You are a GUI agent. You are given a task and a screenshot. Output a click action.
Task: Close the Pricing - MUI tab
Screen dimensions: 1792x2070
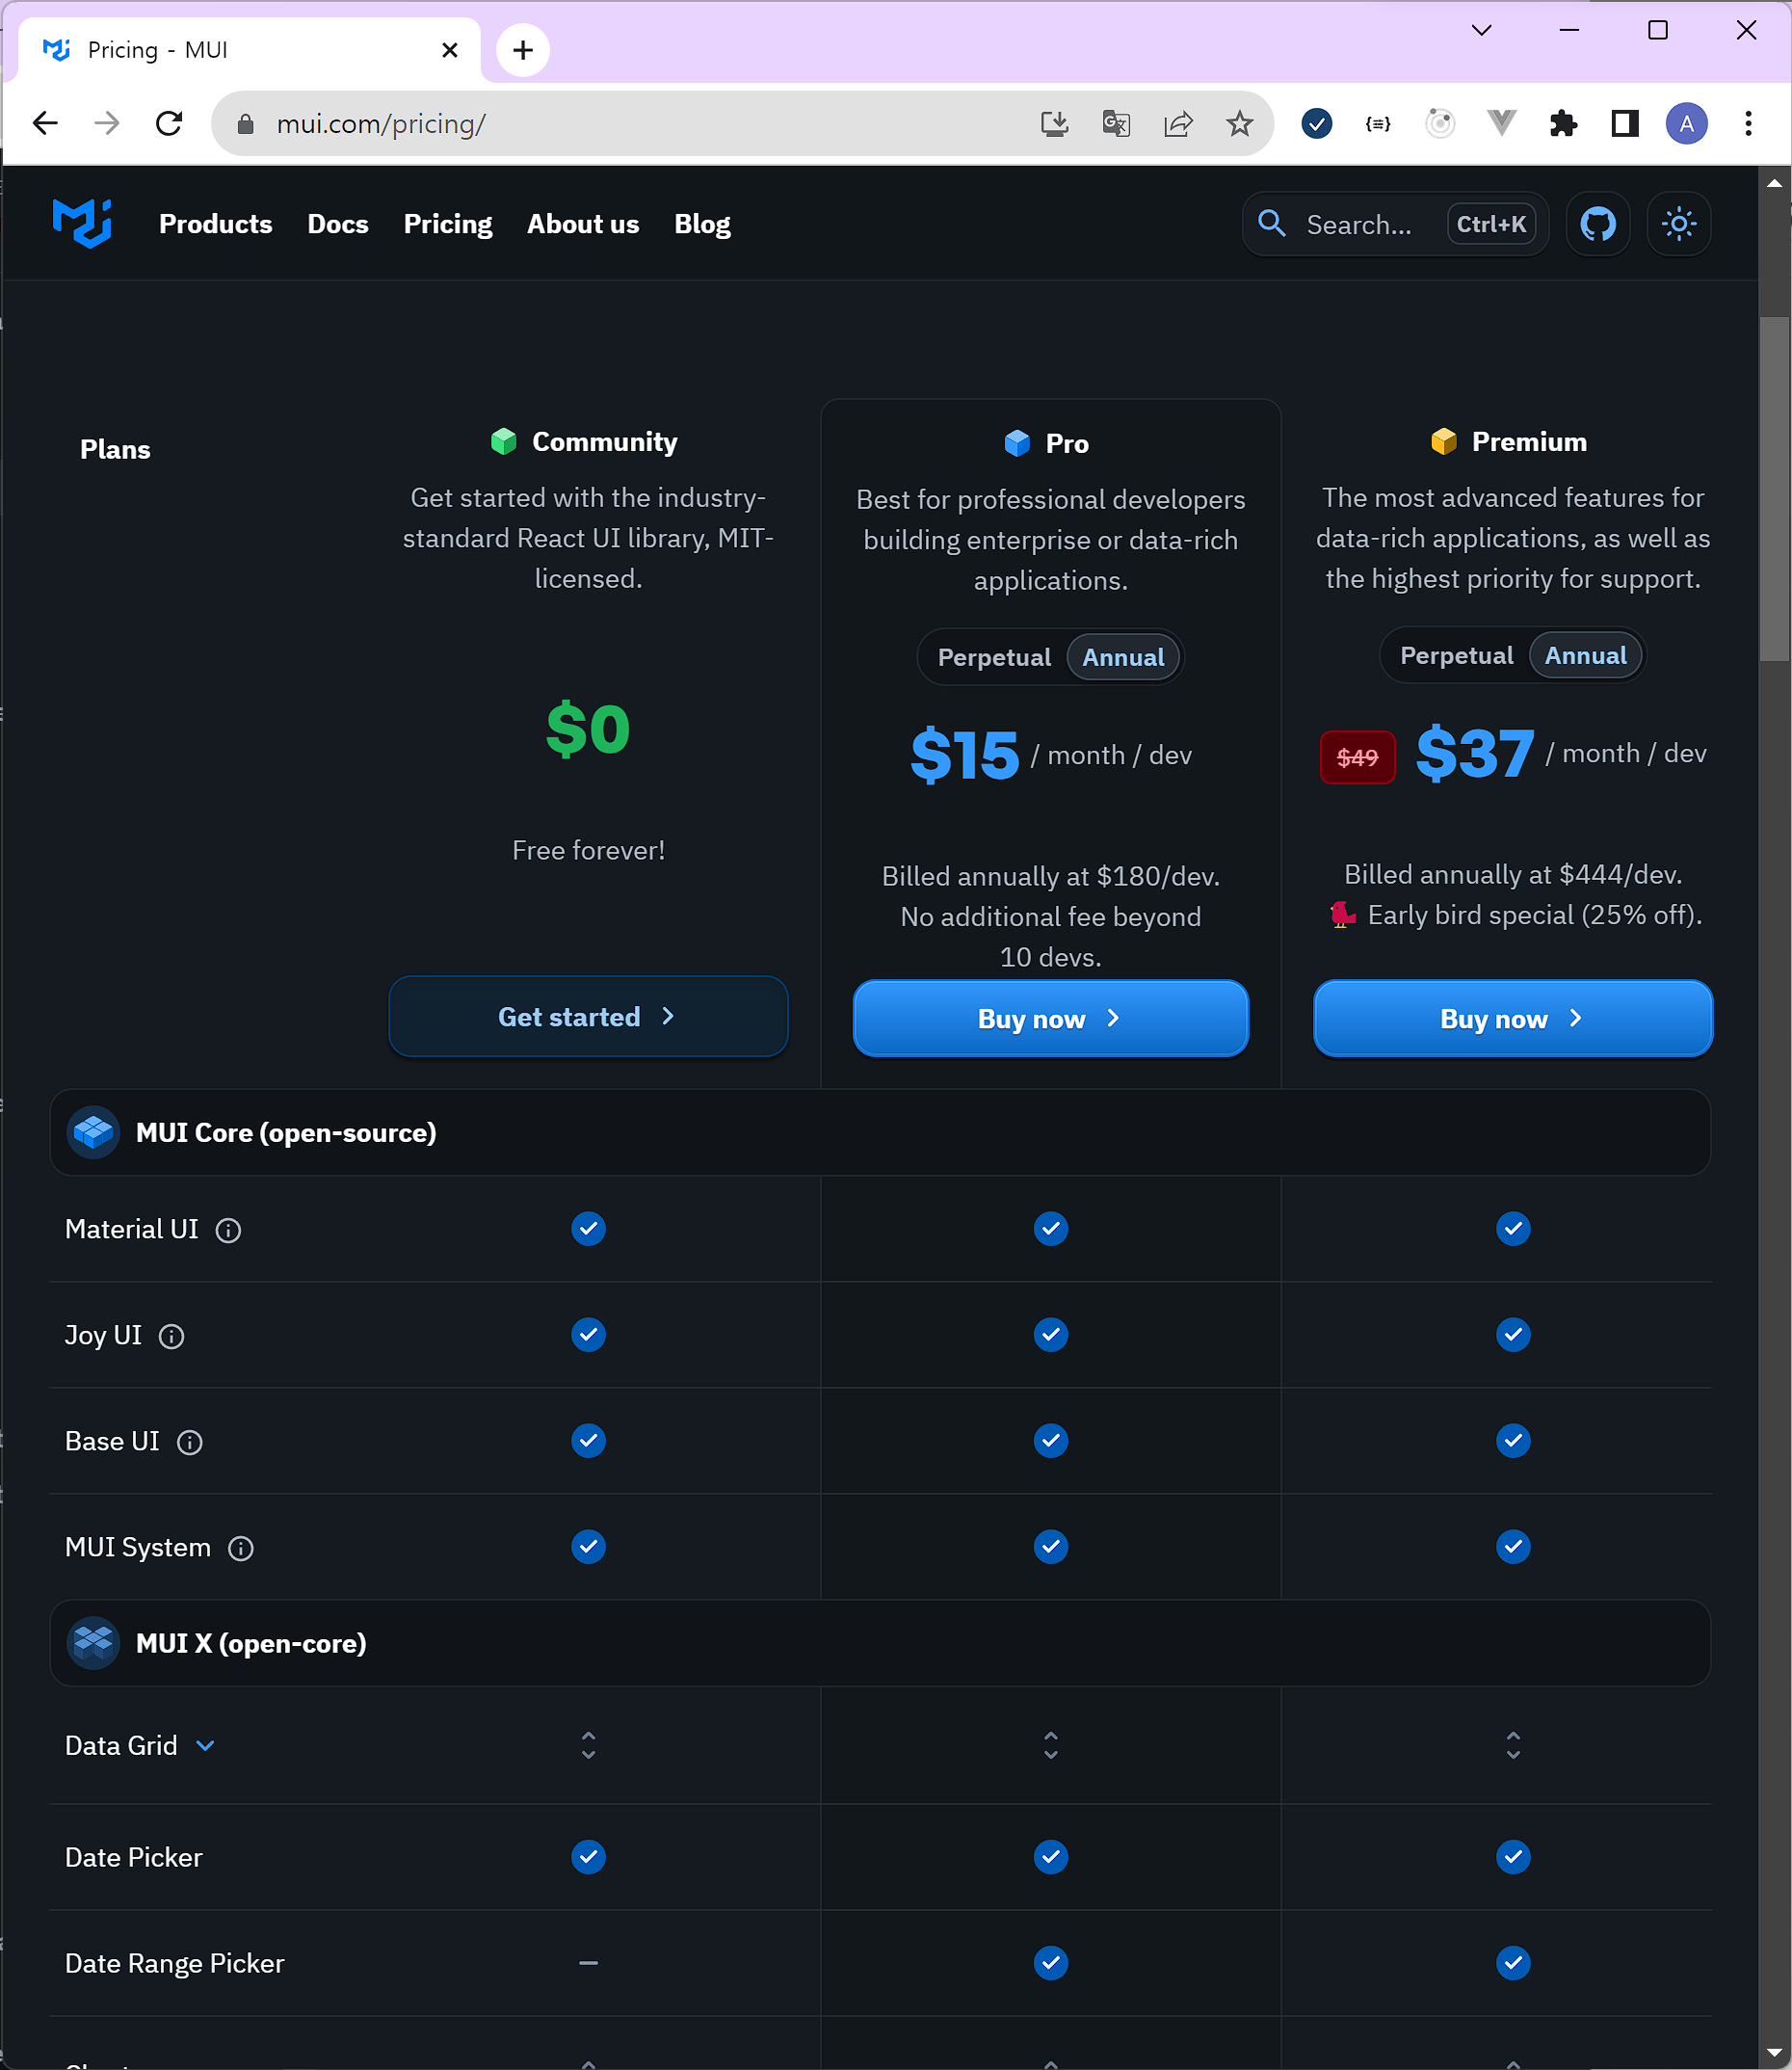pos(450,50)
